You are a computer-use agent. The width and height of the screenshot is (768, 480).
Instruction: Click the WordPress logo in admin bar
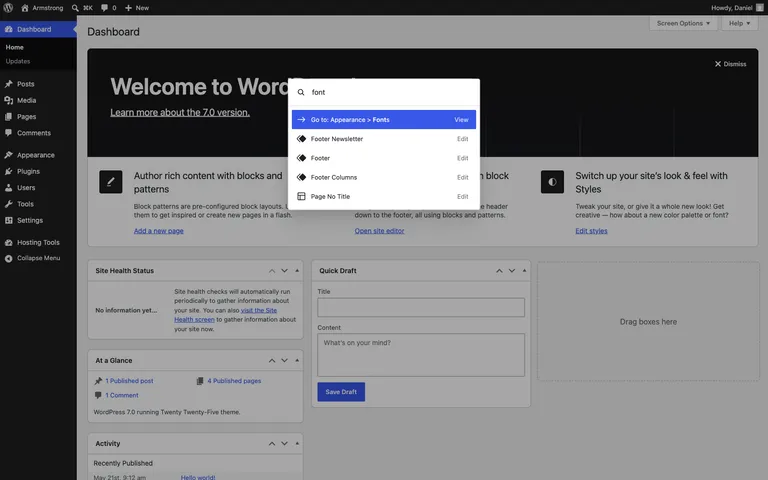(8, 8)
